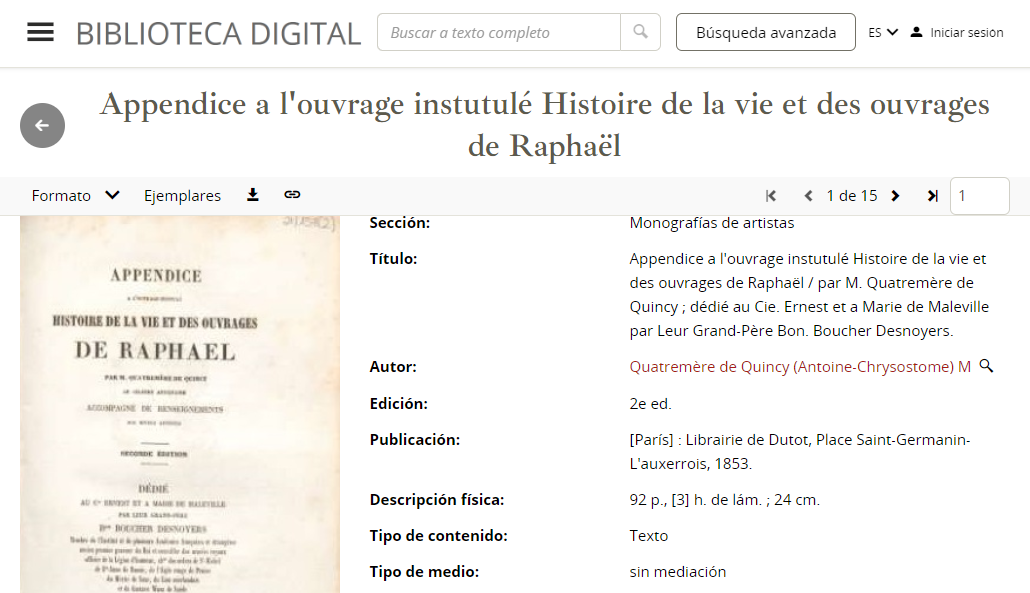This screenshot has width=1030, height=593.
Task: Advance to the next page
Action: [x=895, y=196]
